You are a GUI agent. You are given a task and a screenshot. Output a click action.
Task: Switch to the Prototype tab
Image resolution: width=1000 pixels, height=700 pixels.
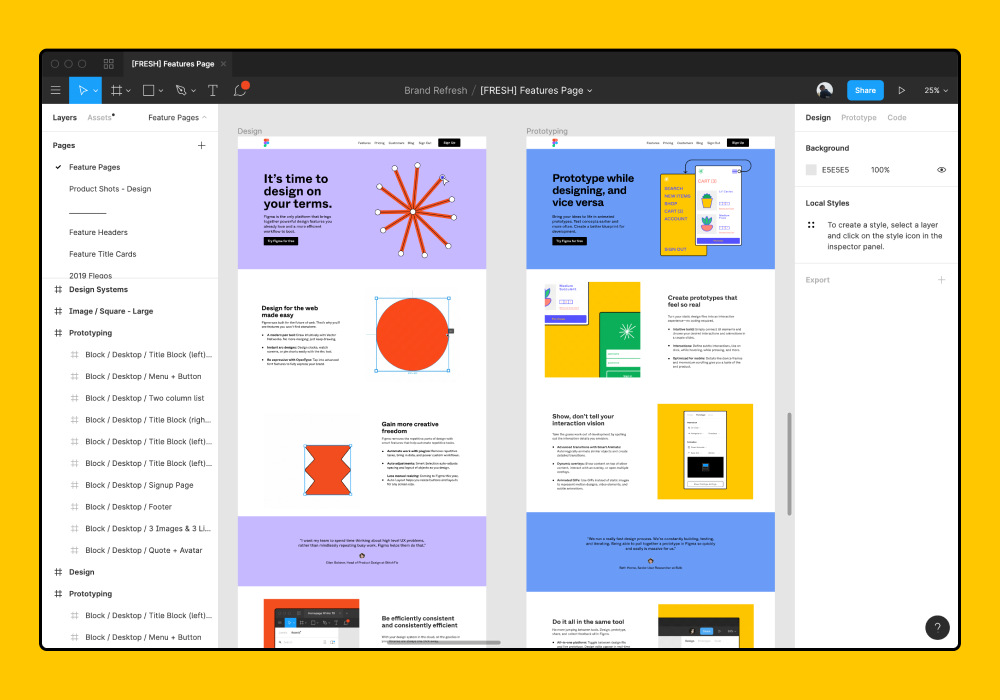(857, 117)
